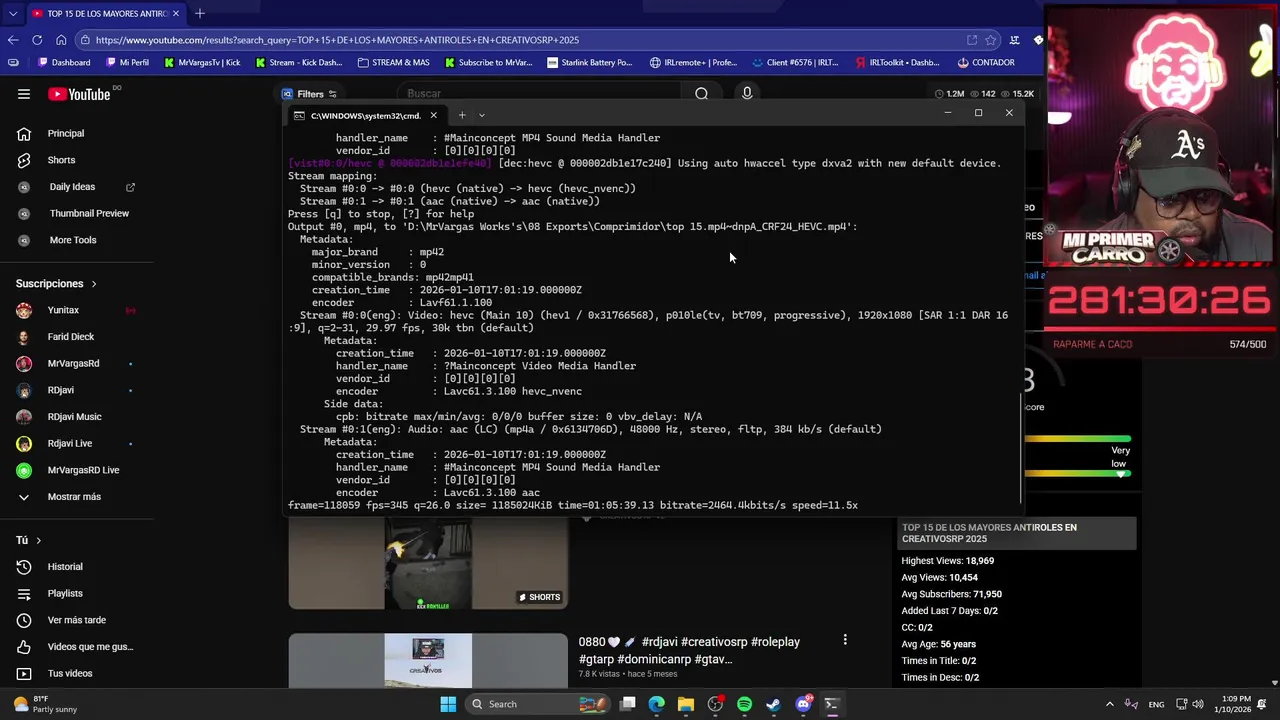Open Ver más tarde list
The height and width of the screenshot is (720, 1280).
(76, 620)
